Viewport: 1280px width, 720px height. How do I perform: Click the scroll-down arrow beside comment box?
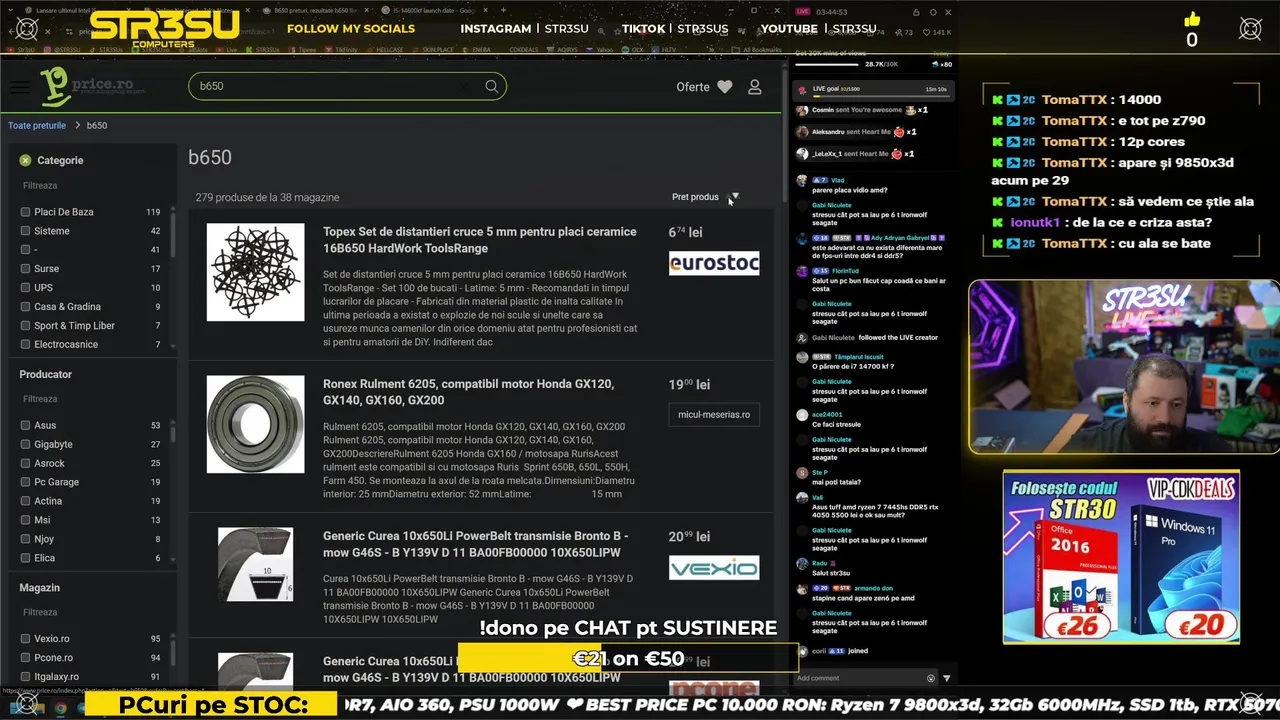pyautogui.click(x=947, y=678)
